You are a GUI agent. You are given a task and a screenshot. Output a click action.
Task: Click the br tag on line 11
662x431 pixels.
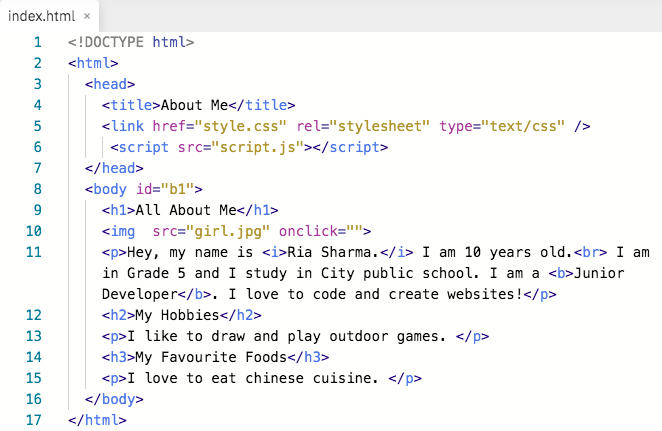pyautogui.click(x=591, y=252)
